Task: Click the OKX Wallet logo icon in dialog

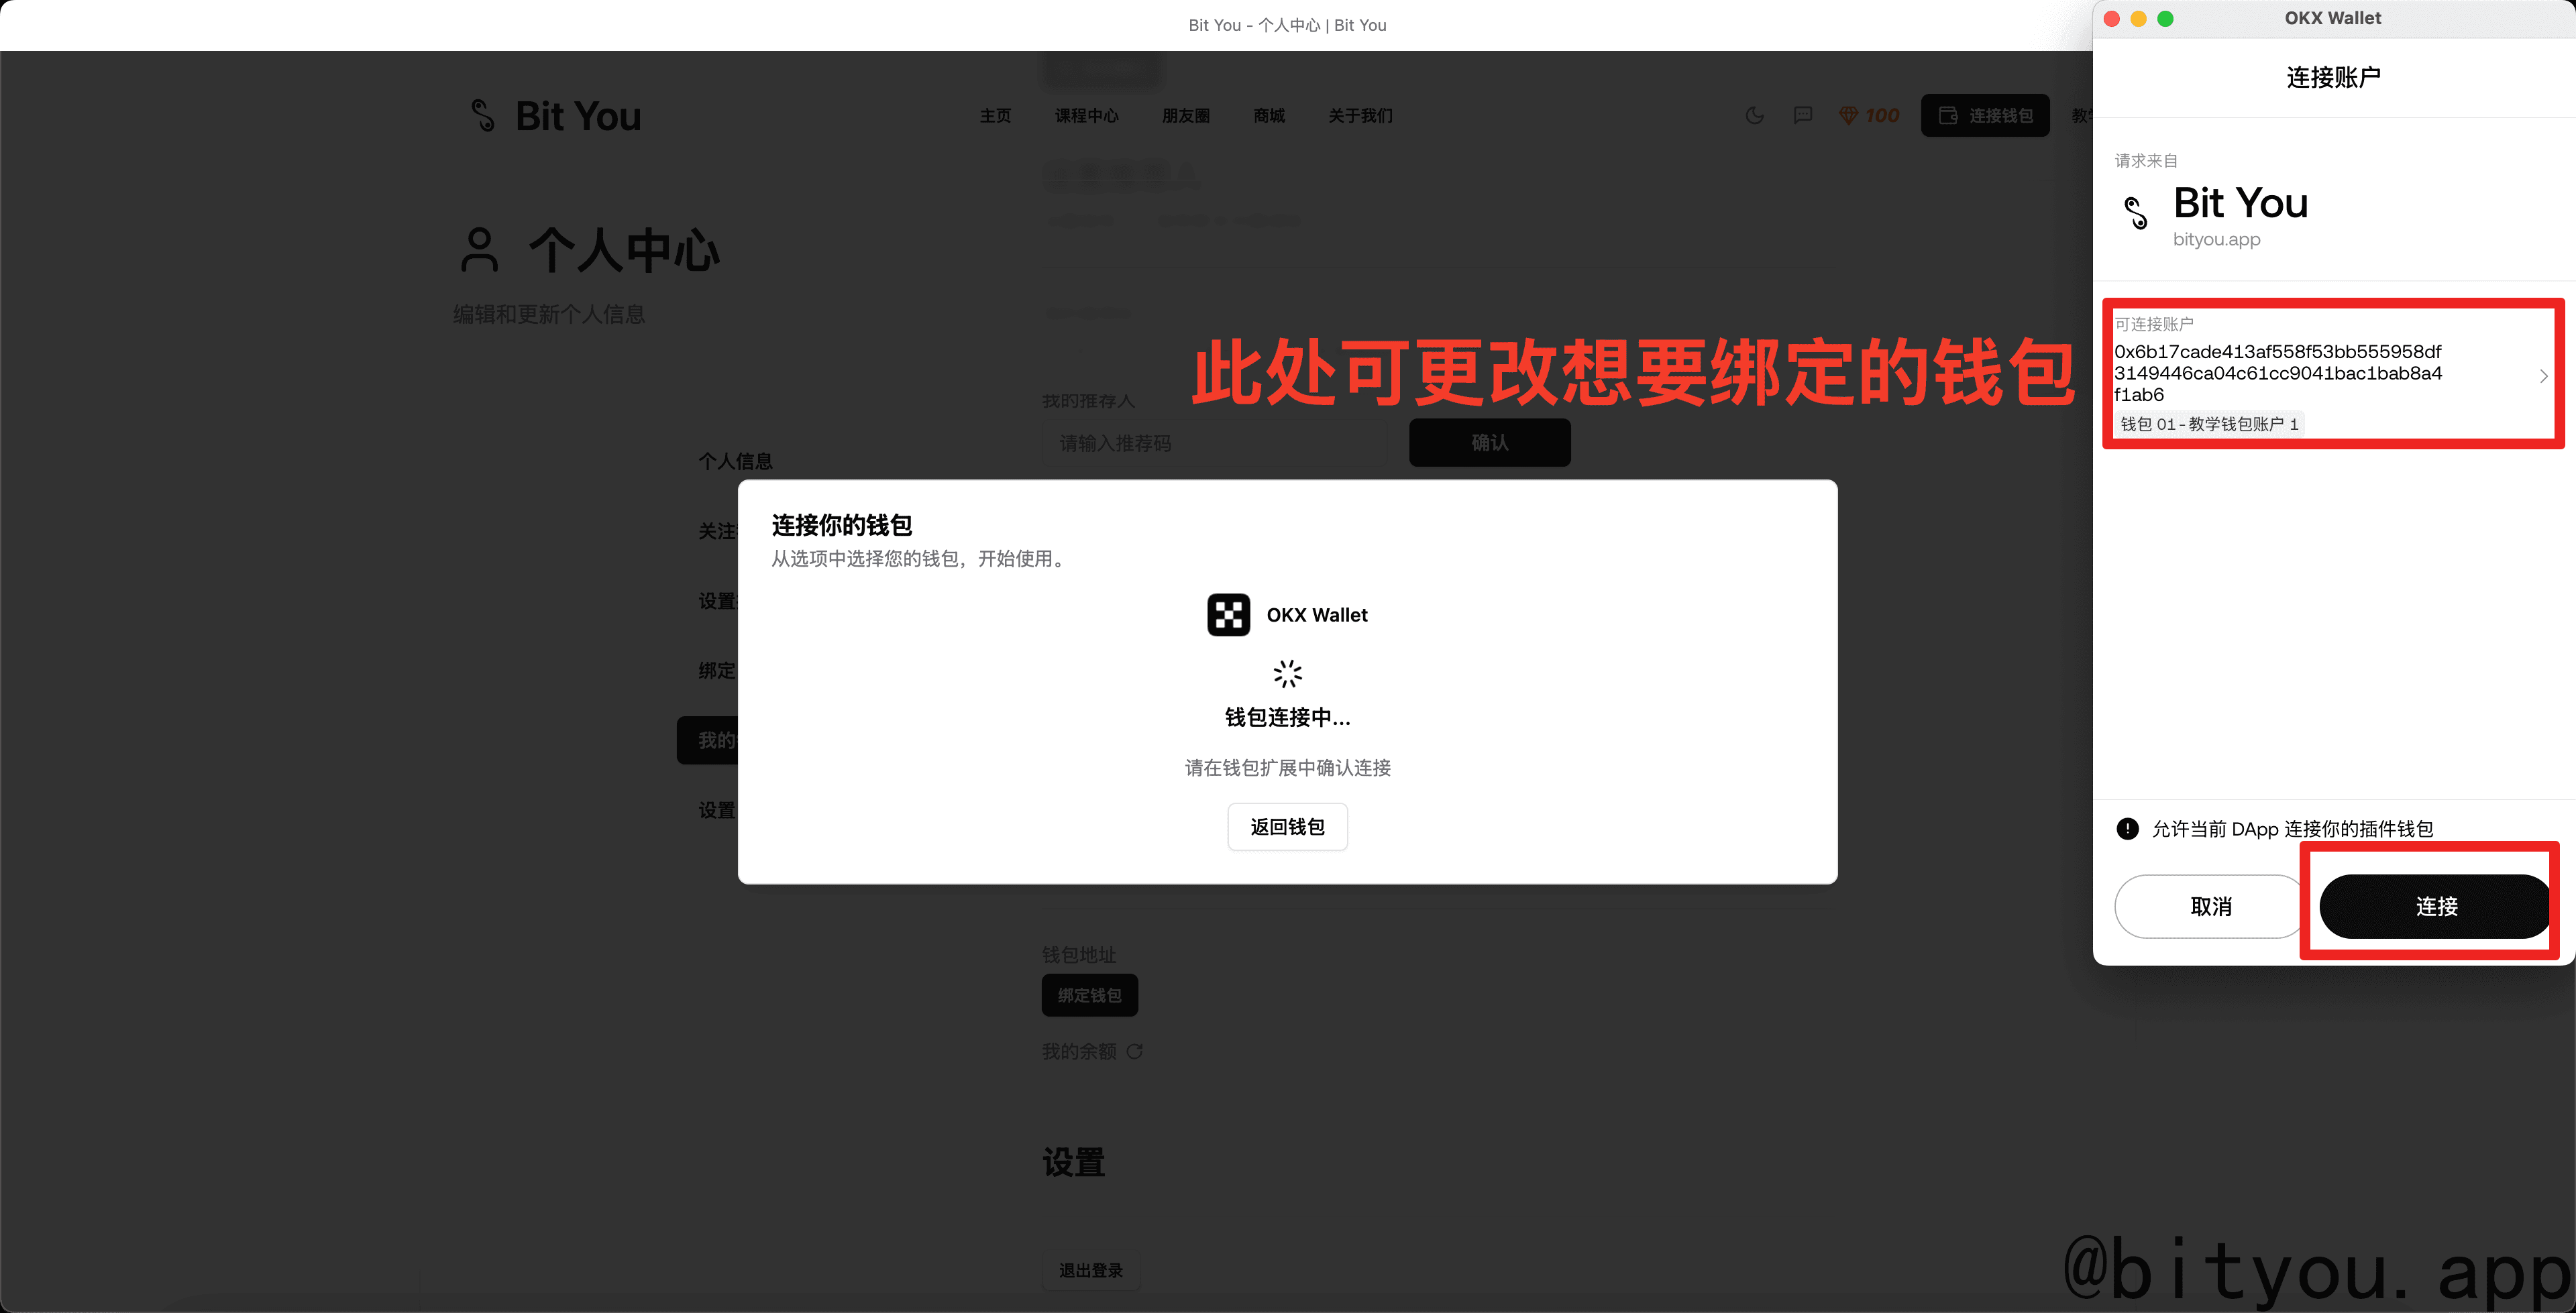Action: point(1228,615)
